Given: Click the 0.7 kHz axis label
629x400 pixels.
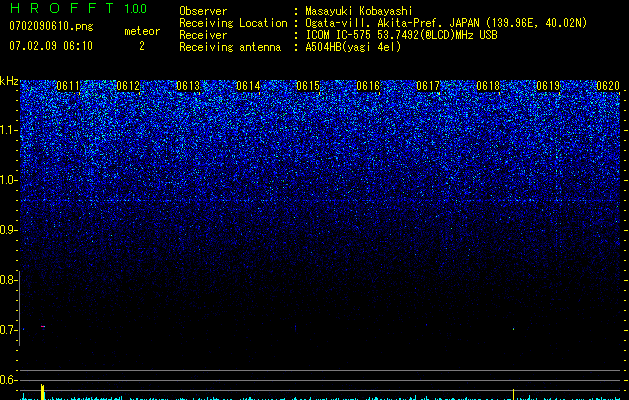Looking at the screenshot, I should tap(8, 330).
